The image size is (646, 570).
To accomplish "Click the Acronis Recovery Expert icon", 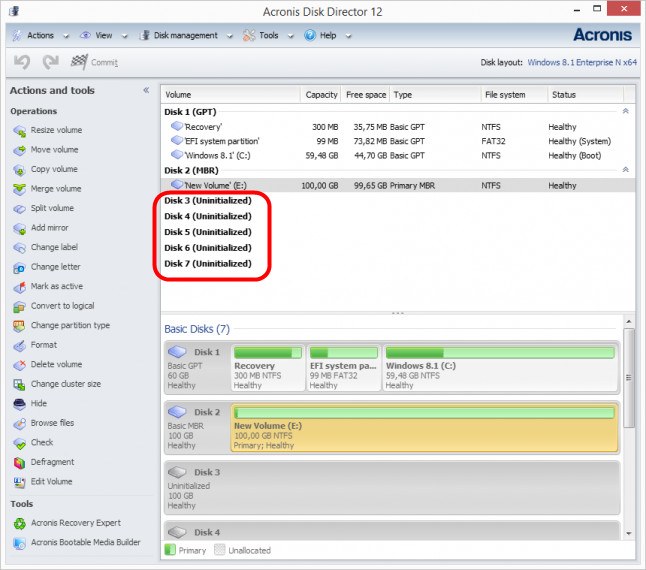I will click(19, 523).
